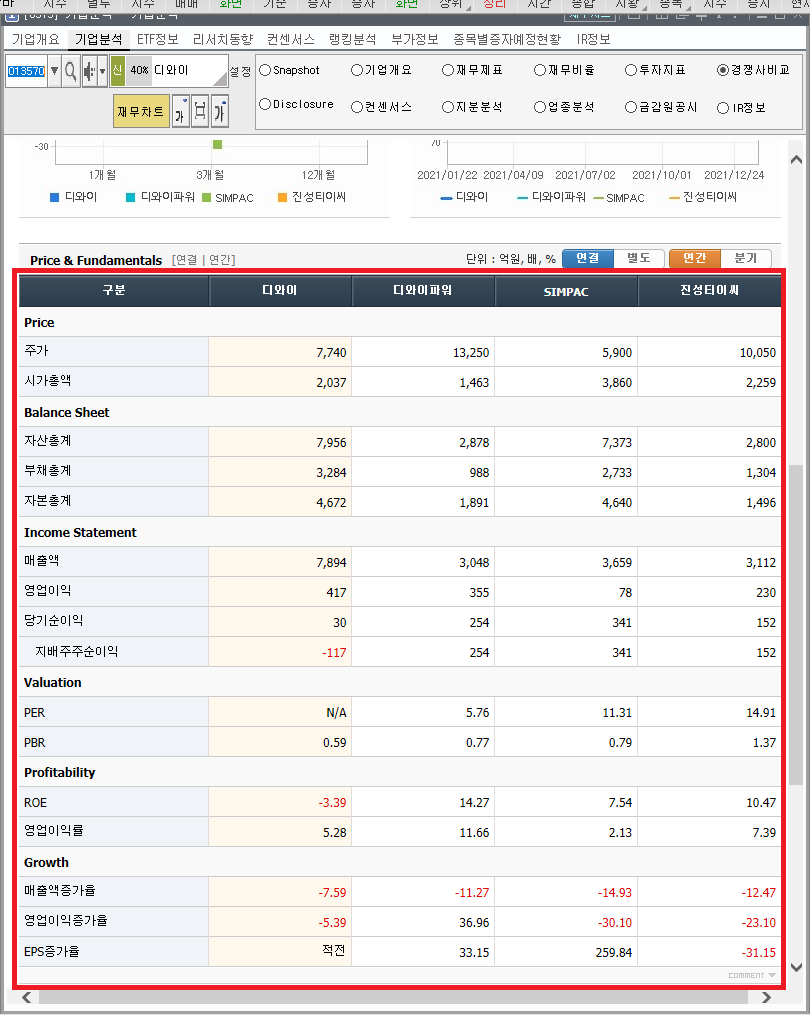810x1015 pixels.
Task: Click the yellow 재무차트 button
Action: coord(141,111)
